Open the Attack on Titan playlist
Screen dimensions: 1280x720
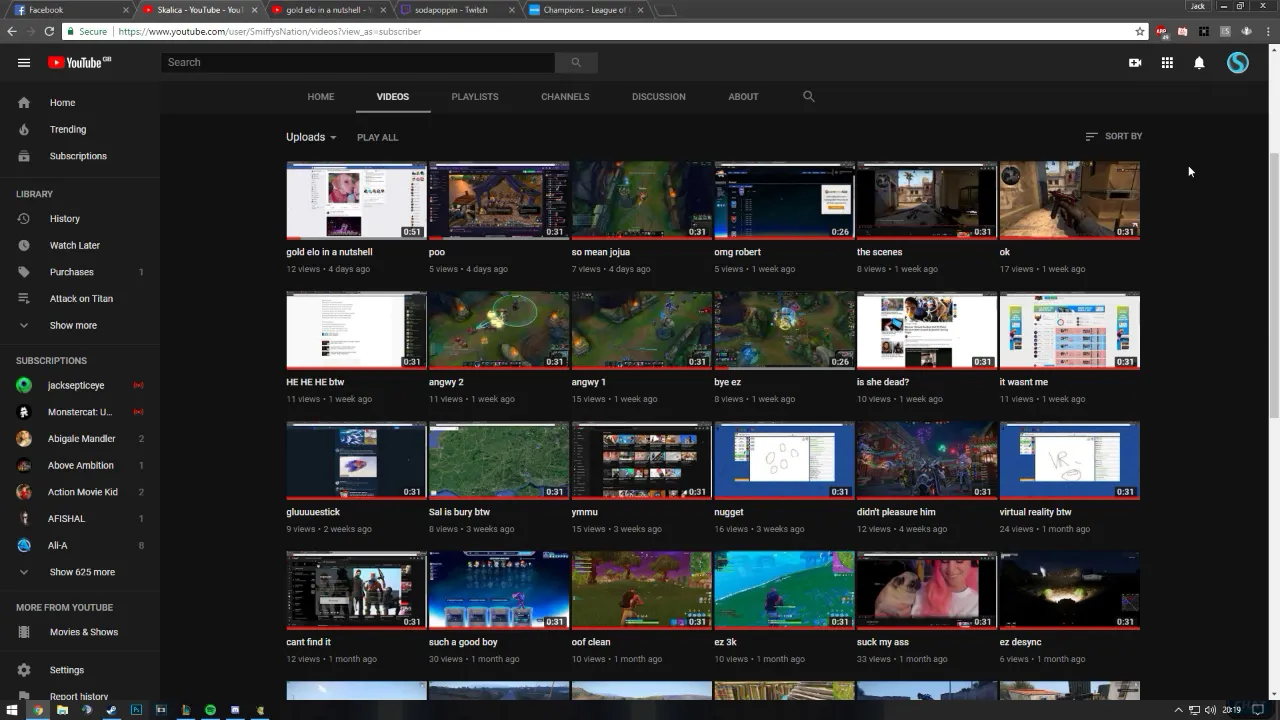coord(80,298)
